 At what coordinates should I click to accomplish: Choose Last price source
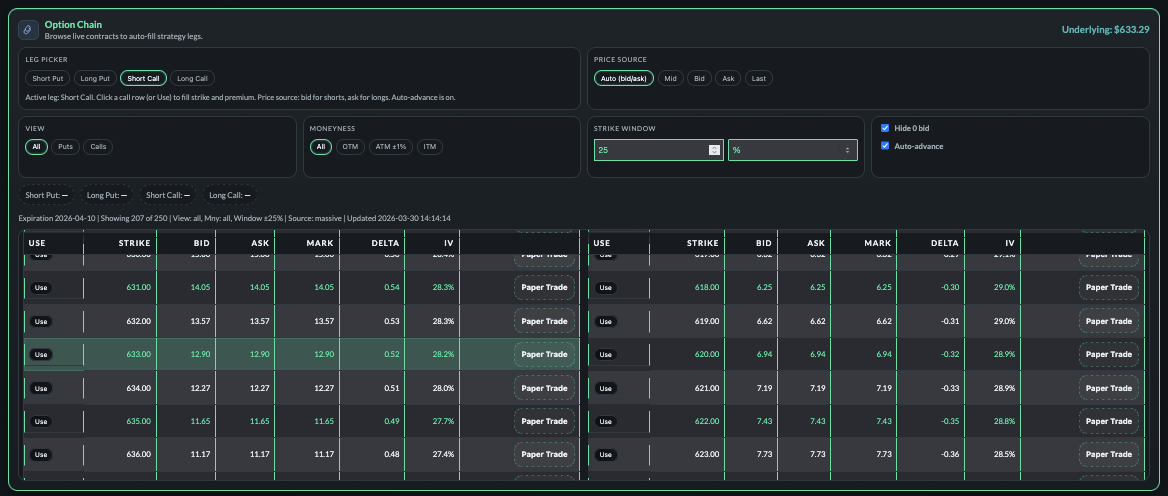coord(758,78)
